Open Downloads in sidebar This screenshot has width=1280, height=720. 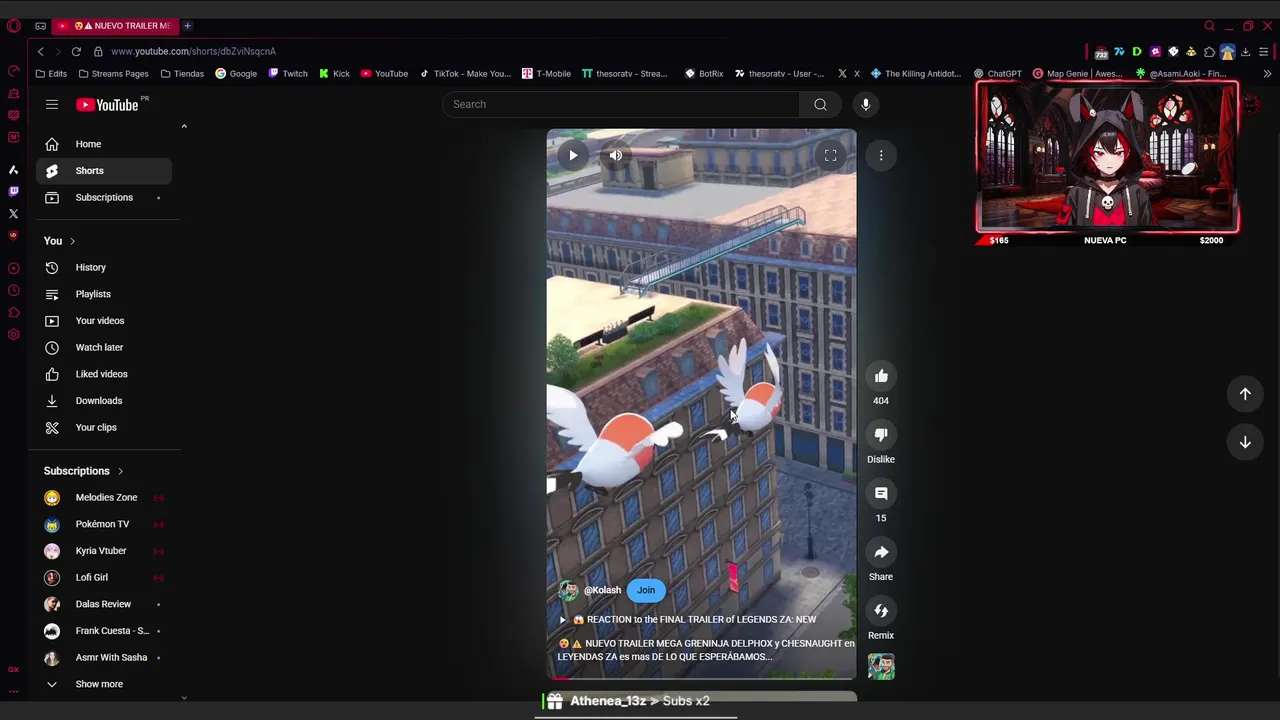(104, 400)
